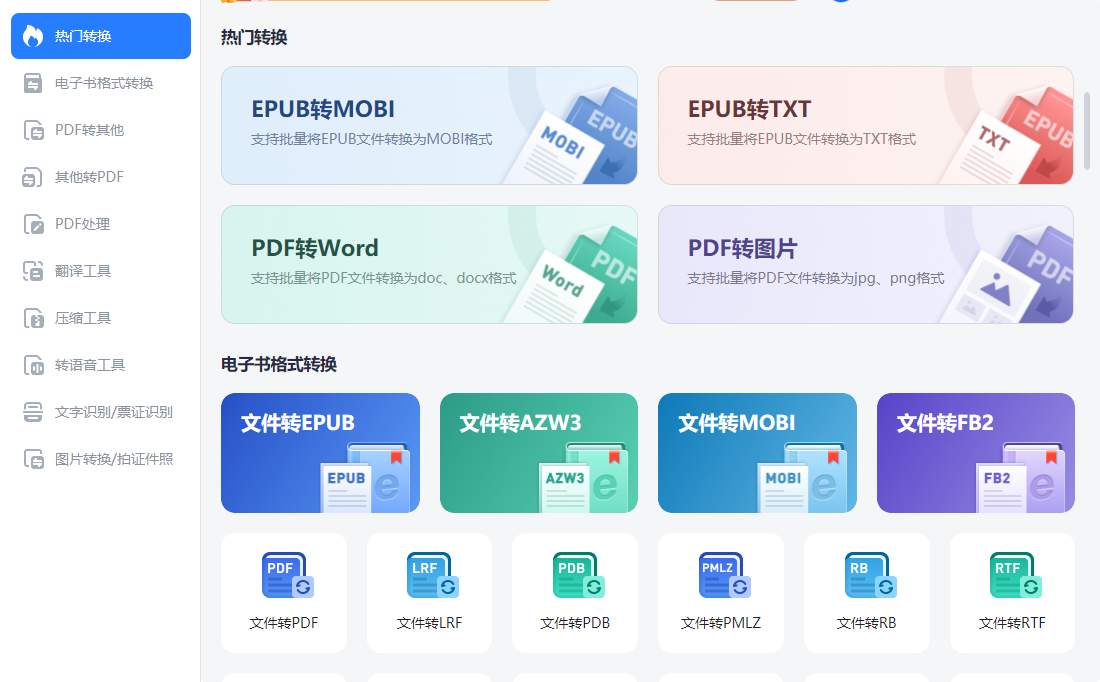Click the Word file graphic on PDF转Word card
Viewport: 1100px width, 682px height.
click(x=570, y=276)
